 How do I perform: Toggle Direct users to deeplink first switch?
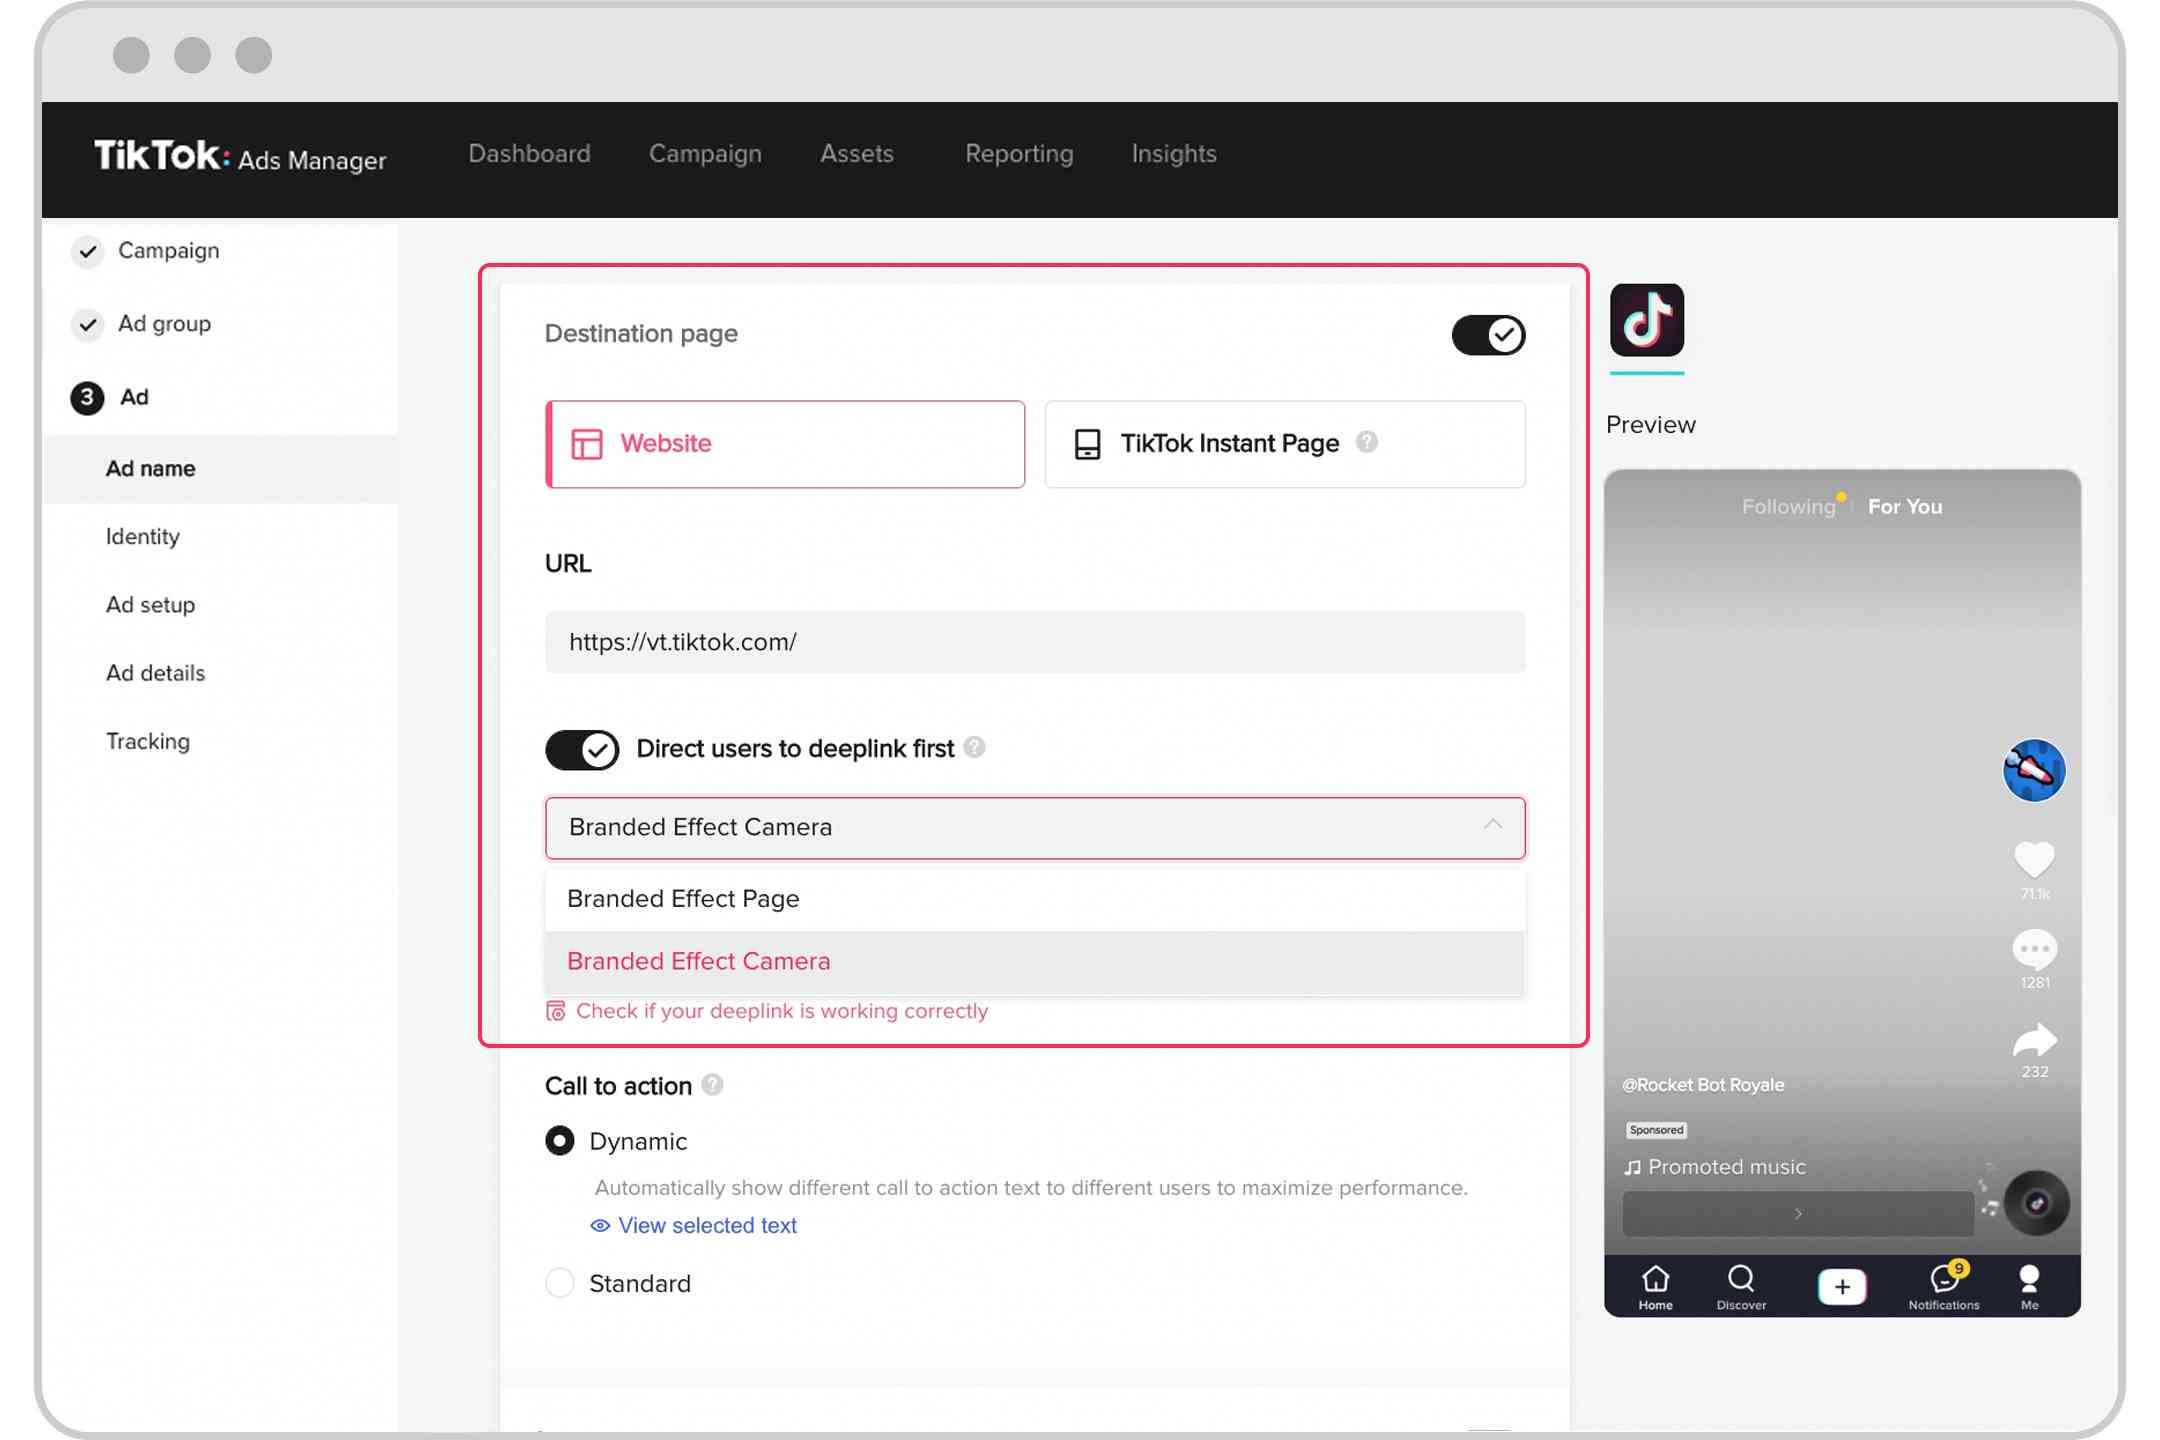(582, 749)
